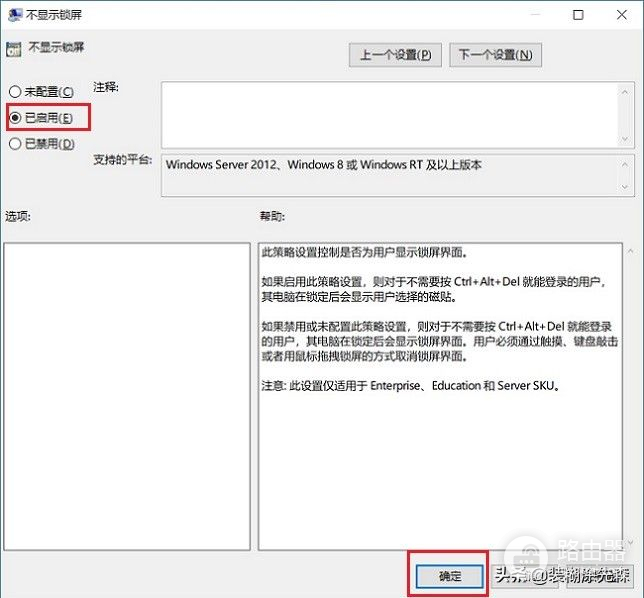Minimize the 不显示锁屏 dialog window
This screenshot has width=644, height=598.
point(534,15)
